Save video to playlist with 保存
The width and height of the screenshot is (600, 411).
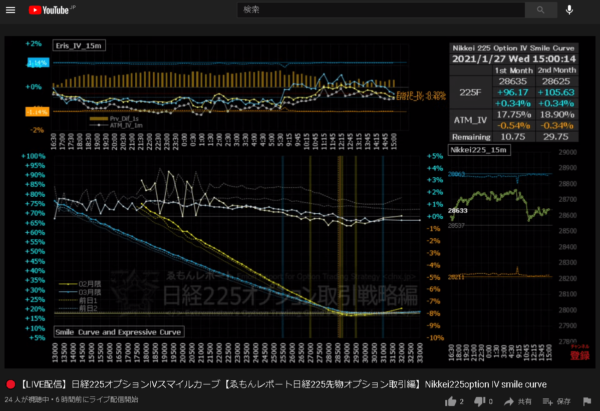tap(557, 400)
